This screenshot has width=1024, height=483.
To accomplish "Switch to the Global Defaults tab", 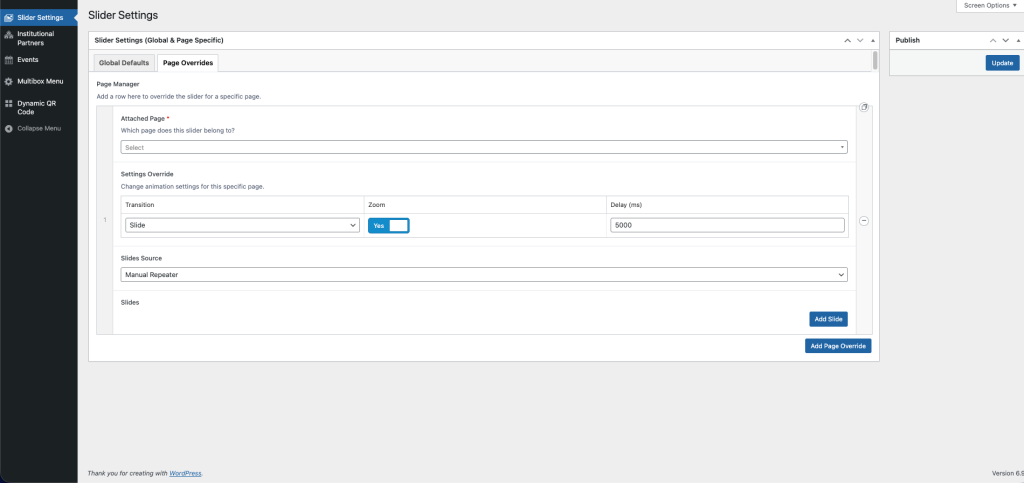I will [124, 63].
